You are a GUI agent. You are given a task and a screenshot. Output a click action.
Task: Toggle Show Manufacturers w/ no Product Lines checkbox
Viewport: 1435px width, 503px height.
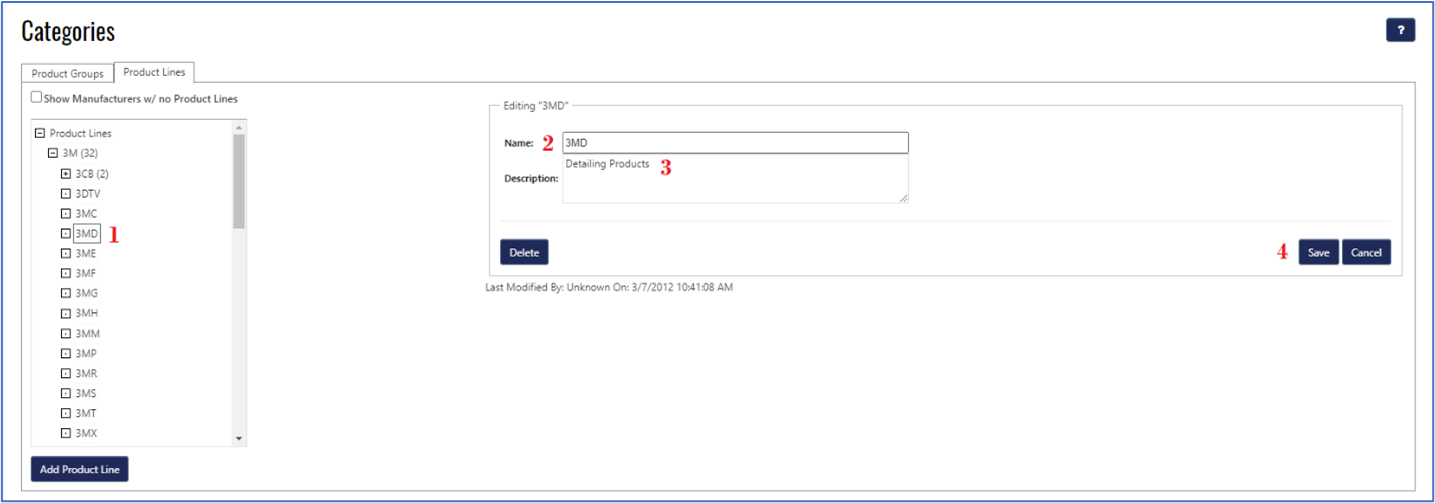[37, 98]
